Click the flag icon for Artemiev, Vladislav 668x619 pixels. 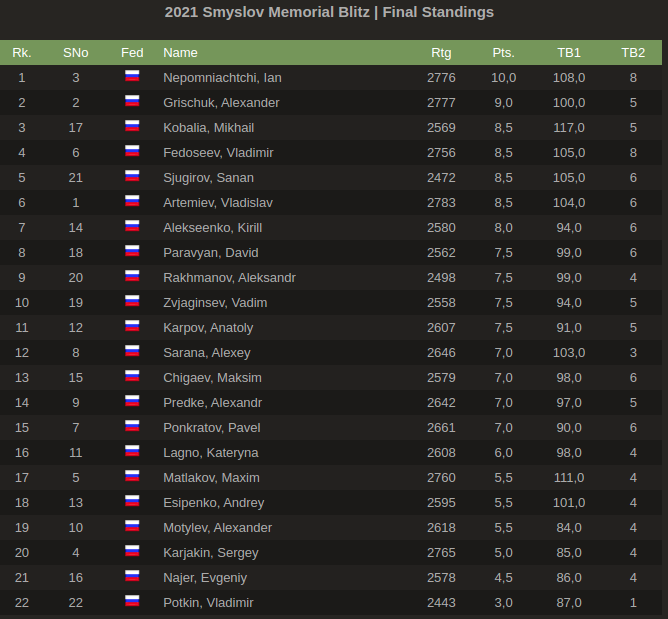(132, 202)
